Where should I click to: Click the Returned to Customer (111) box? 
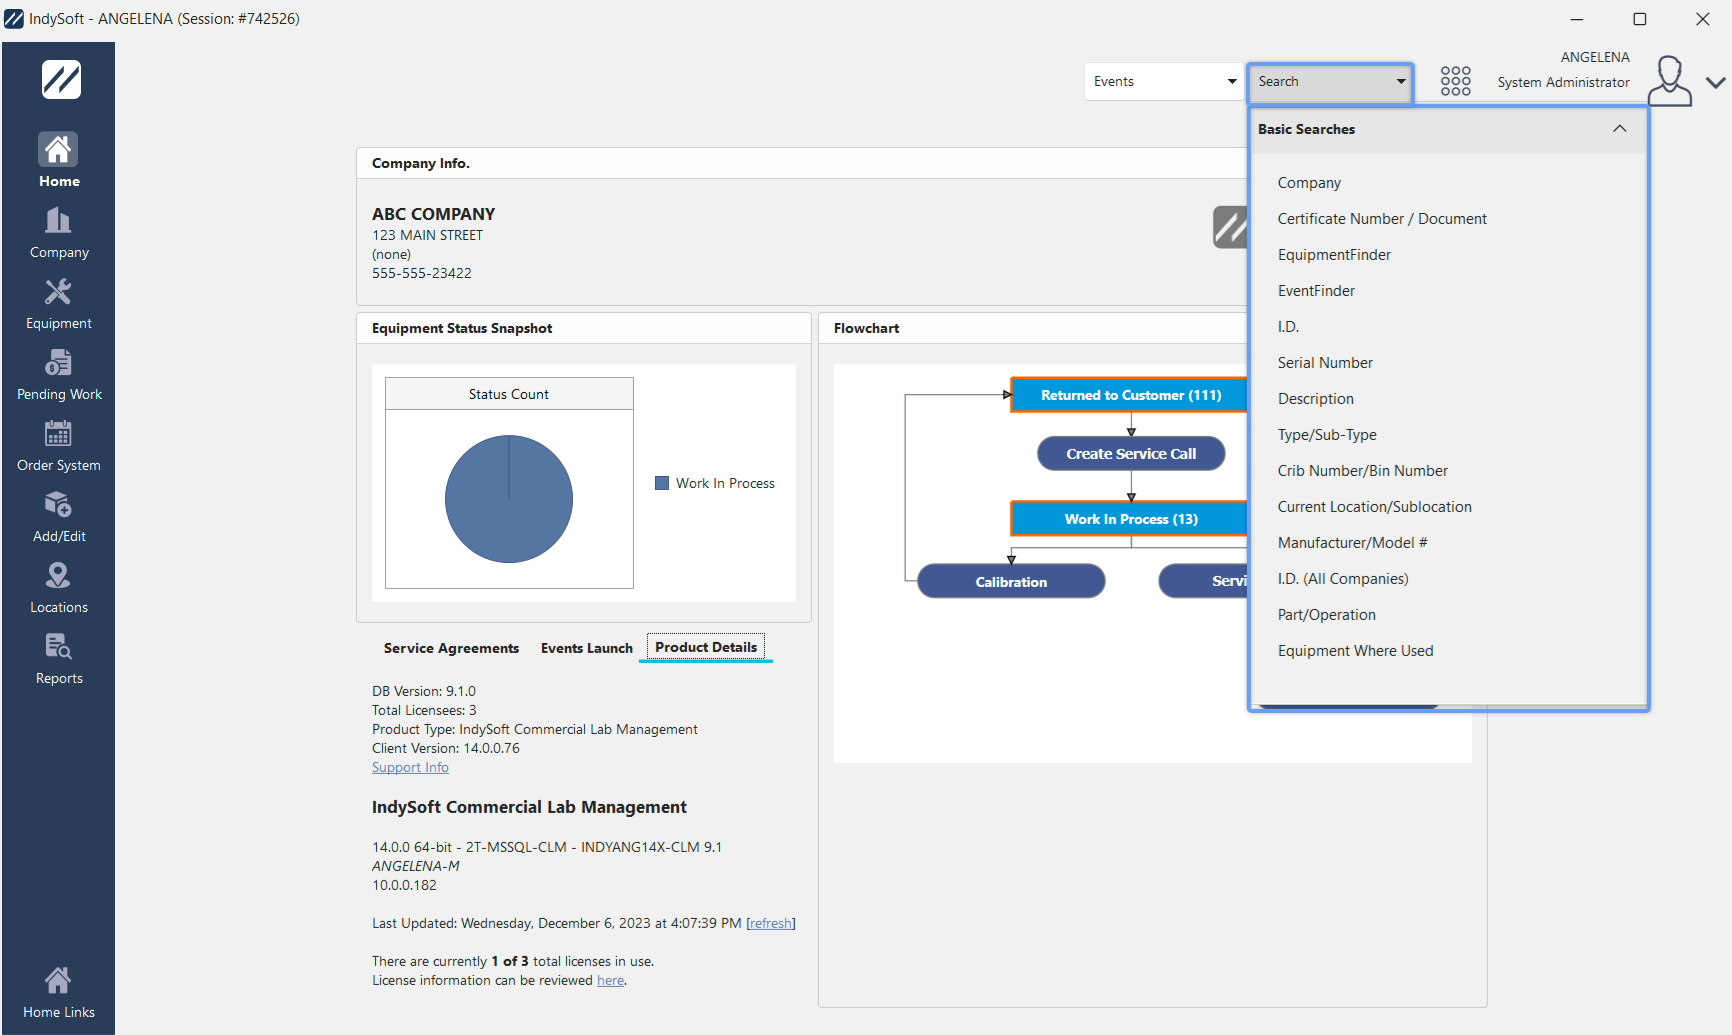tap(1130, 395)
